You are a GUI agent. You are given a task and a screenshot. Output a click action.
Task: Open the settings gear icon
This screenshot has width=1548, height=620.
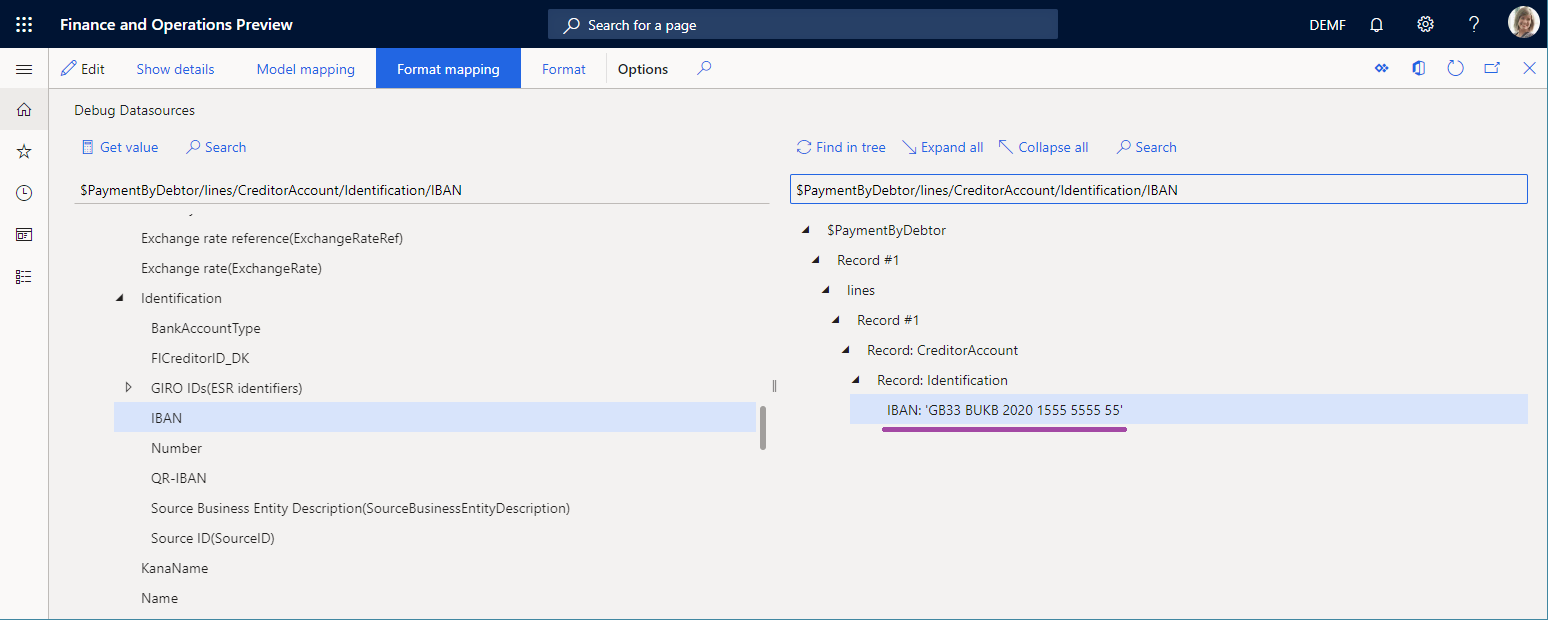pyautogui.click(x=1426, y=24)
